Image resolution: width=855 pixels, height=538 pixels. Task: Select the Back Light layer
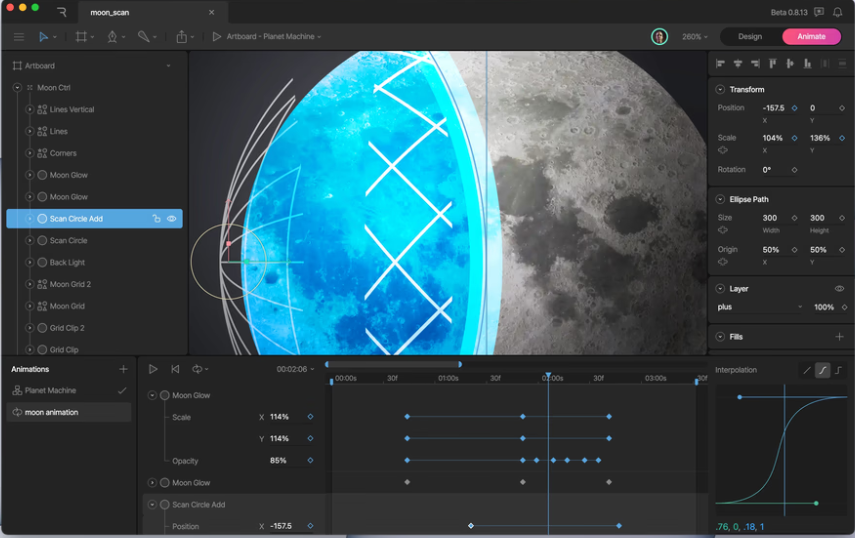tap(67, 262)
